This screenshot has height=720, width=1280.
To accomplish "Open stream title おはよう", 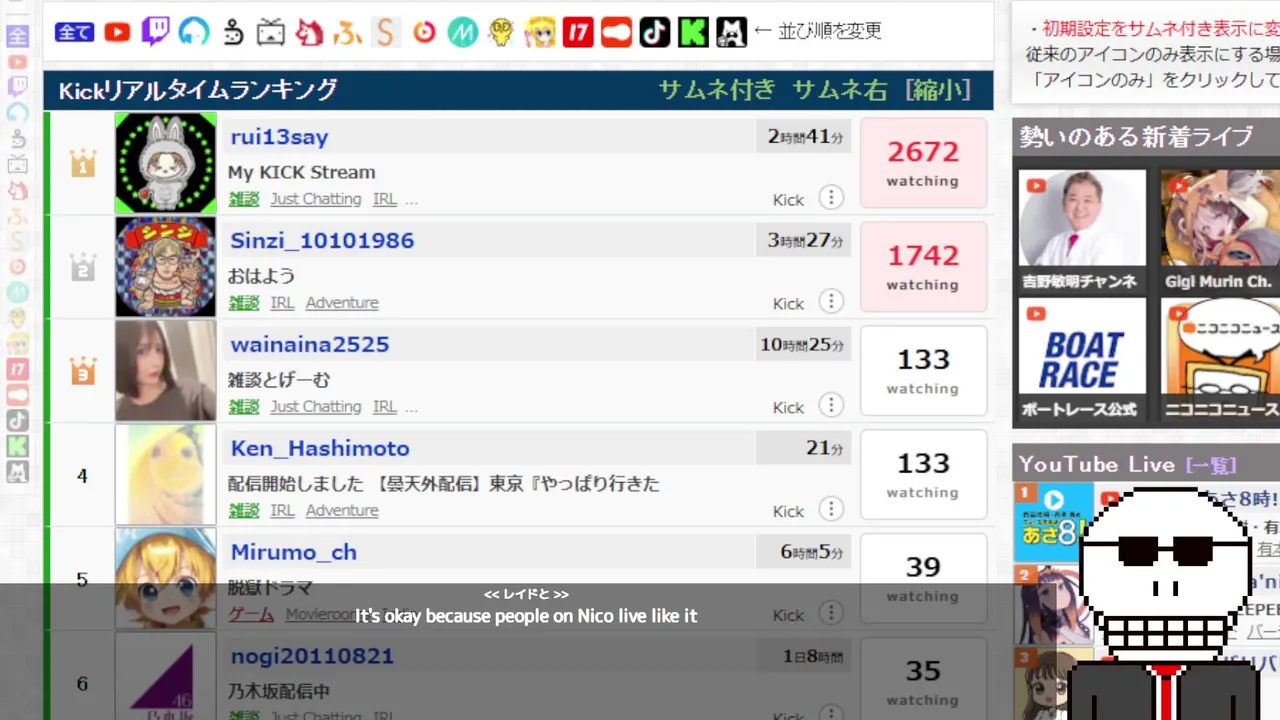I will [x=261, y=276].
